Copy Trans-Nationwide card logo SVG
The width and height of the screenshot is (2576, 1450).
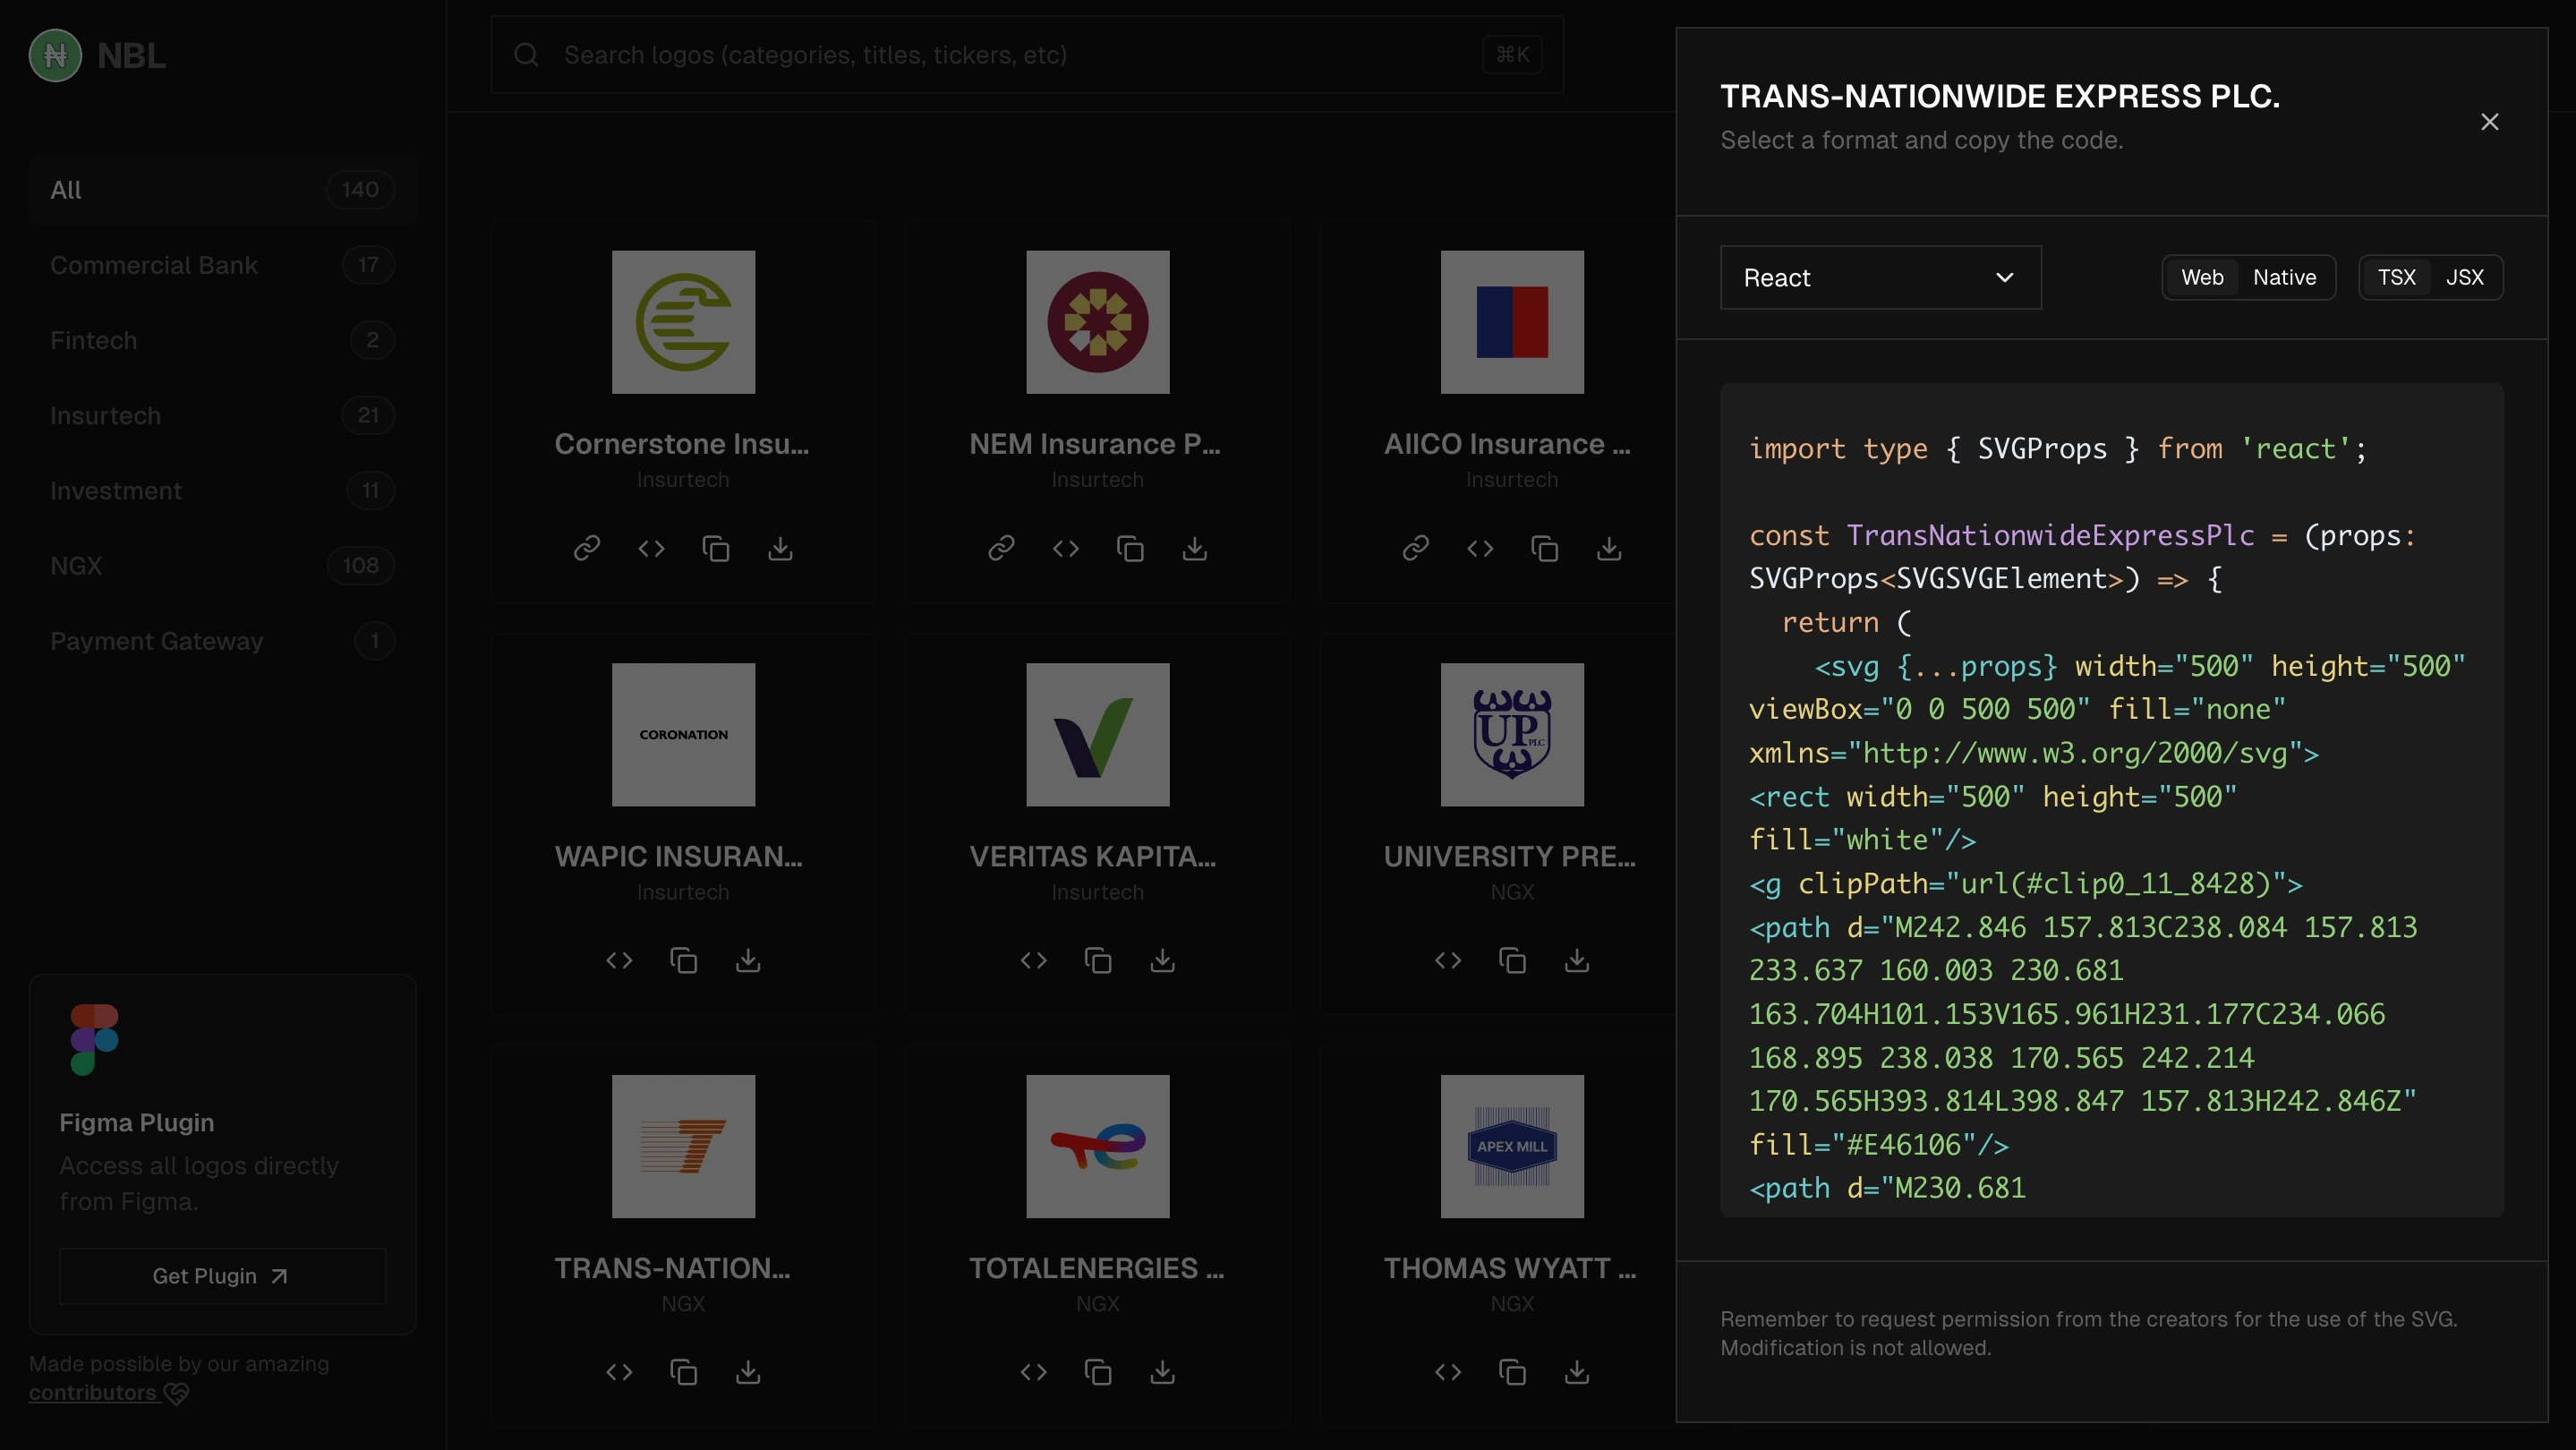[683, 1372]
